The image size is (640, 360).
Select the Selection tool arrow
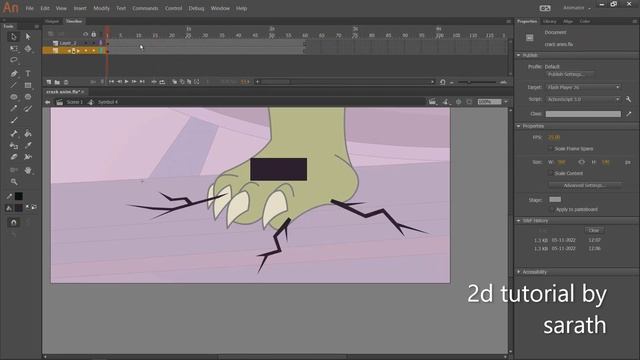pyautogui.click(x=14, y=37)
